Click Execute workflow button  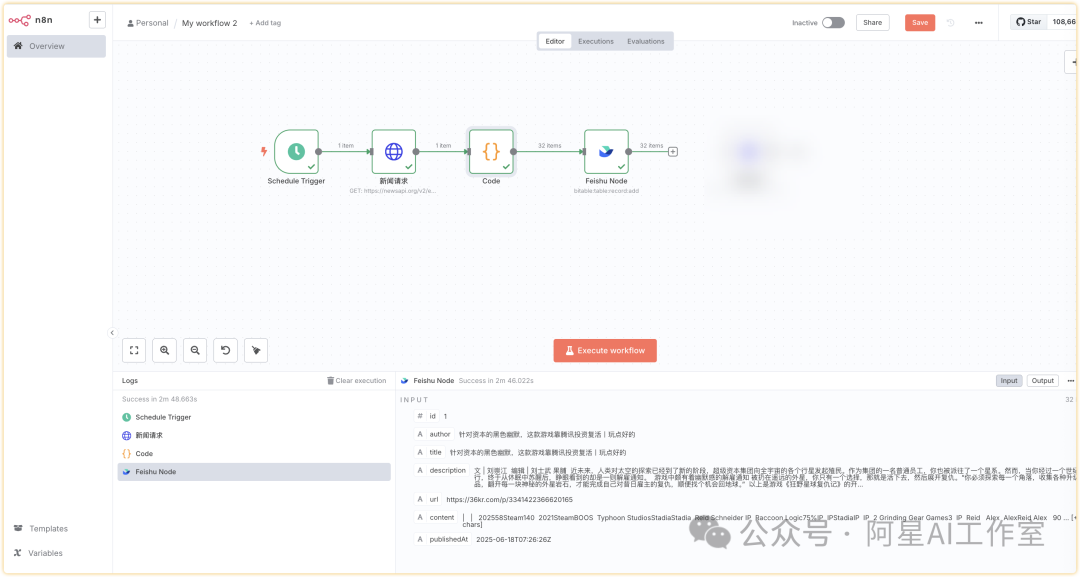[605, 350]
